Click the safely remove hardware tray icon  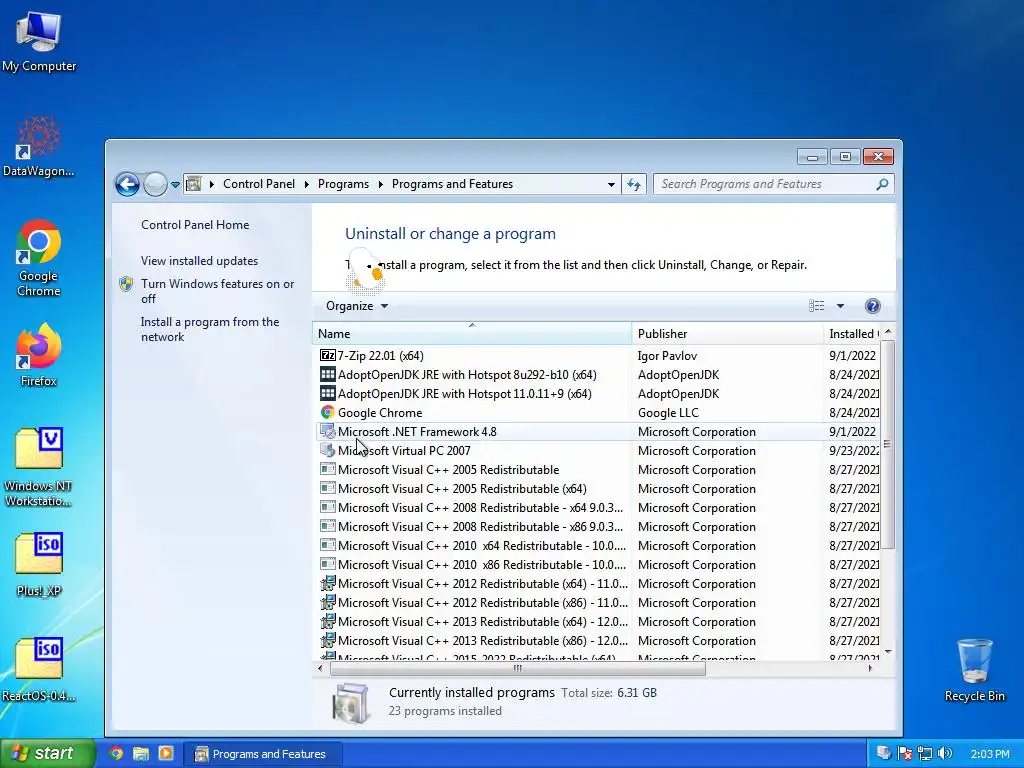(x=884, y=754)
